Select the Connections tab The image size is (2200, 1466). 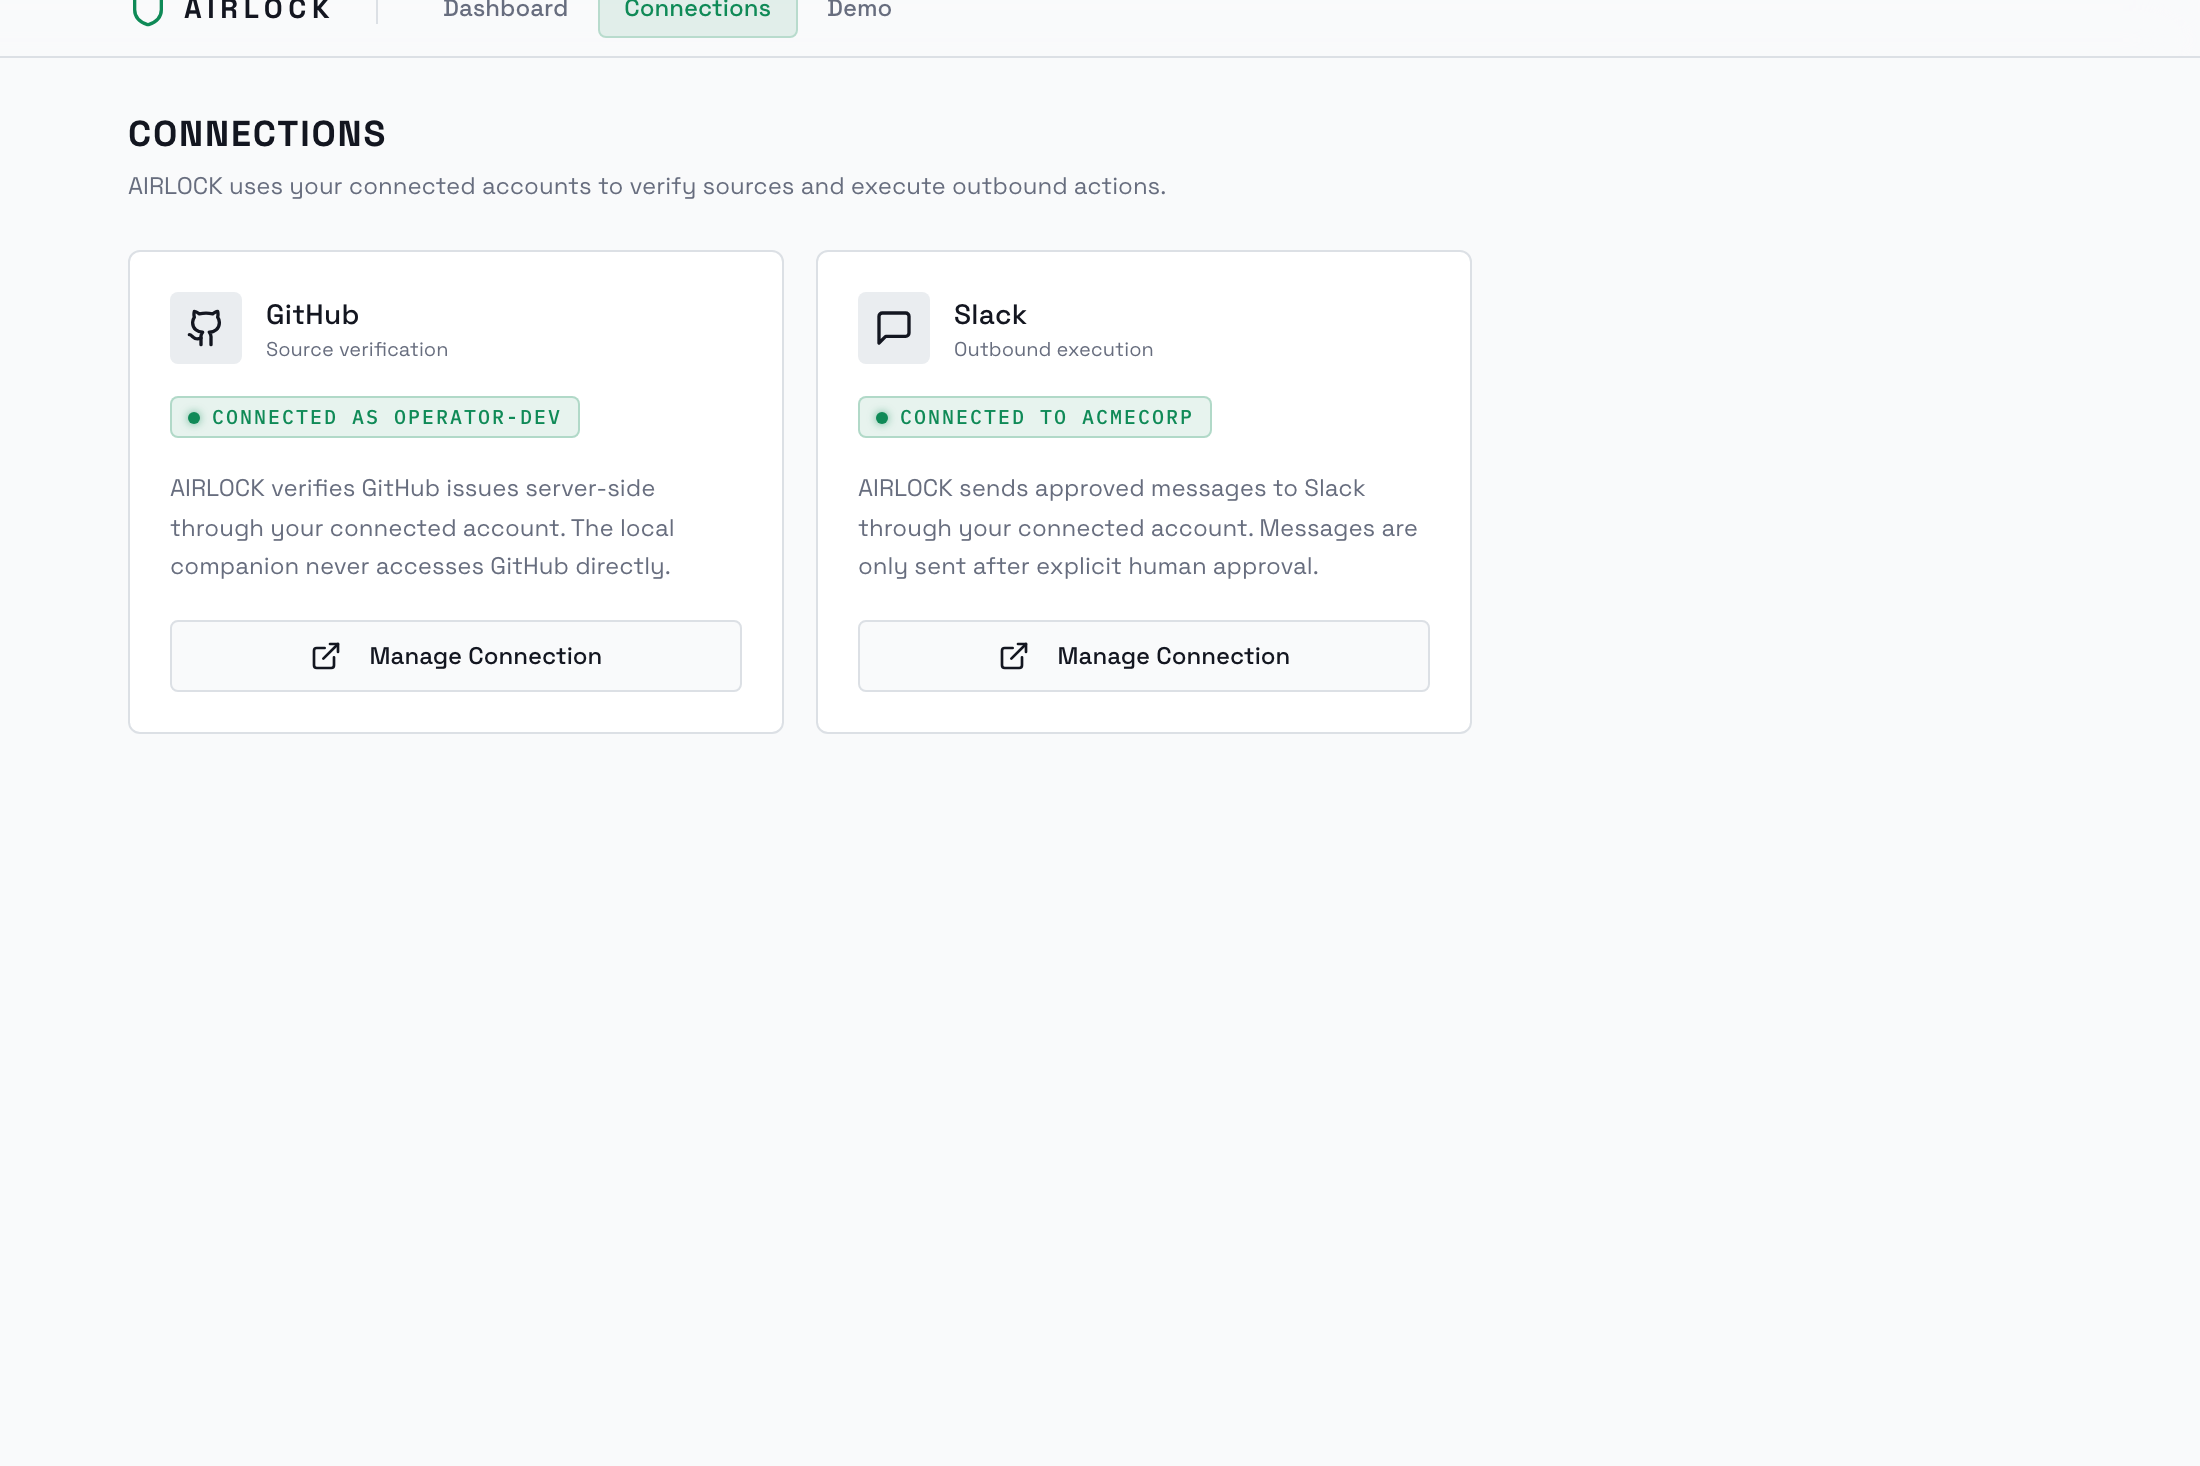tap(697, 12)
